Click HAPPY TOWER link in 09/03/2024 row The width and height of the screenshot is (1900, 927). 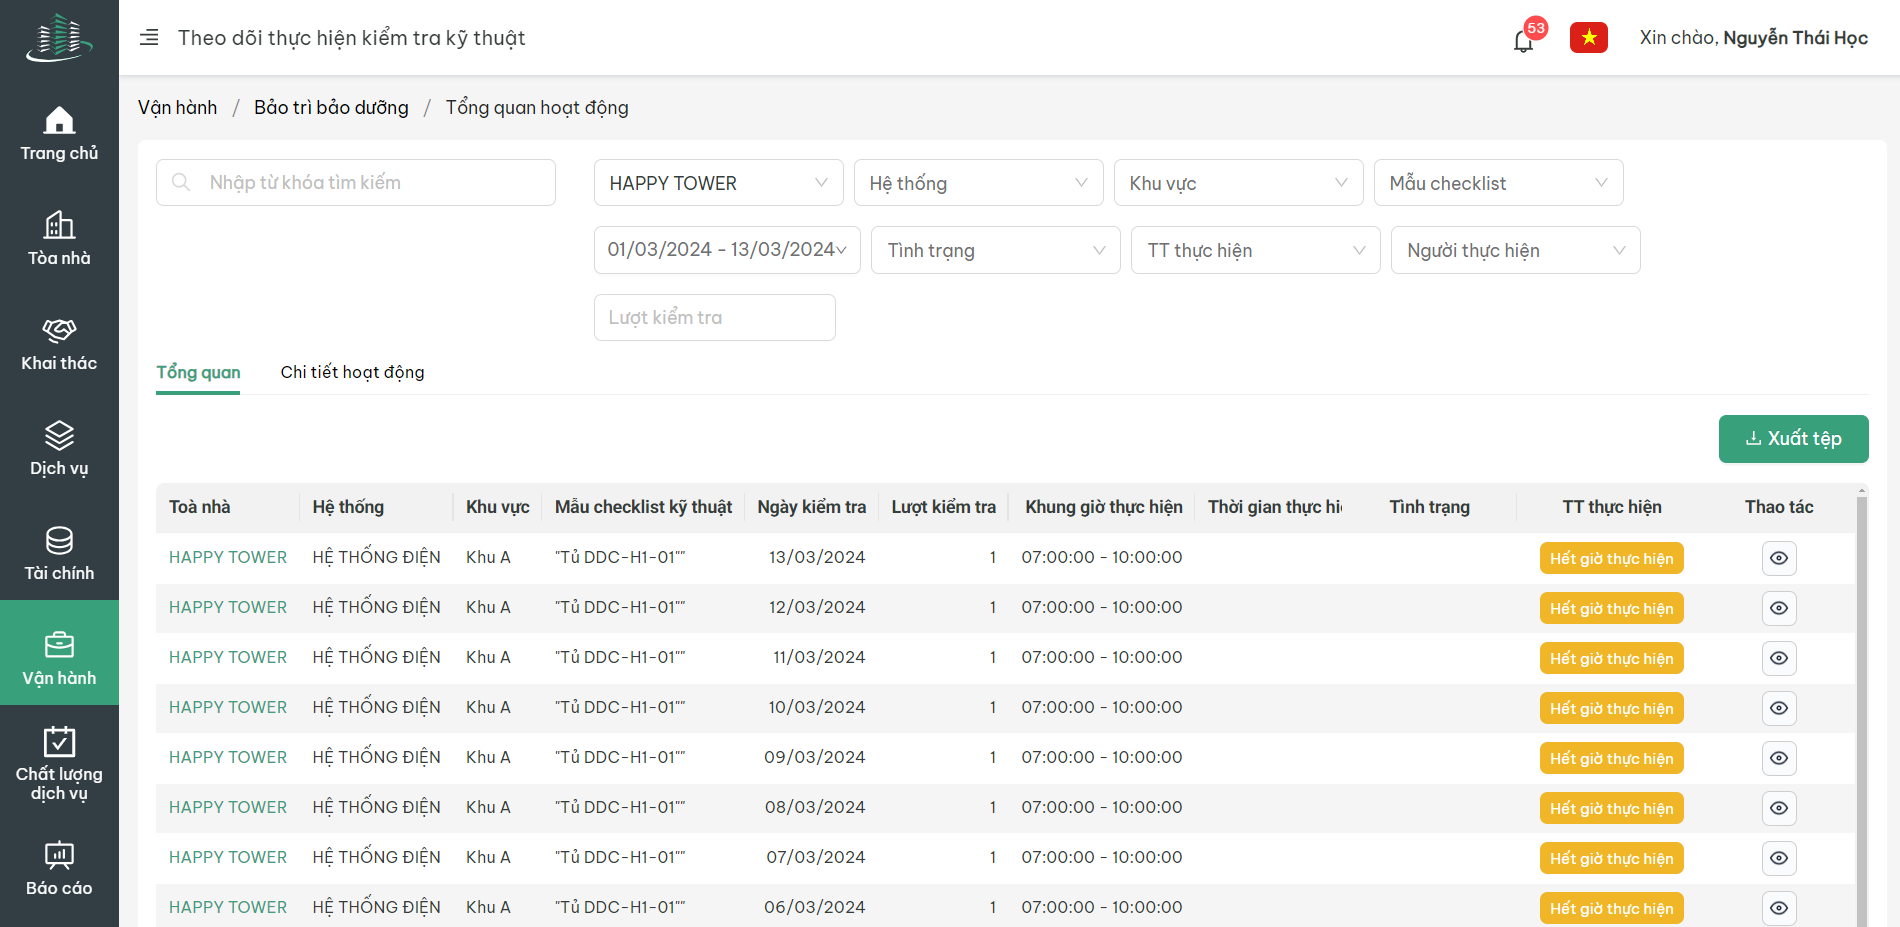[228, 757]
